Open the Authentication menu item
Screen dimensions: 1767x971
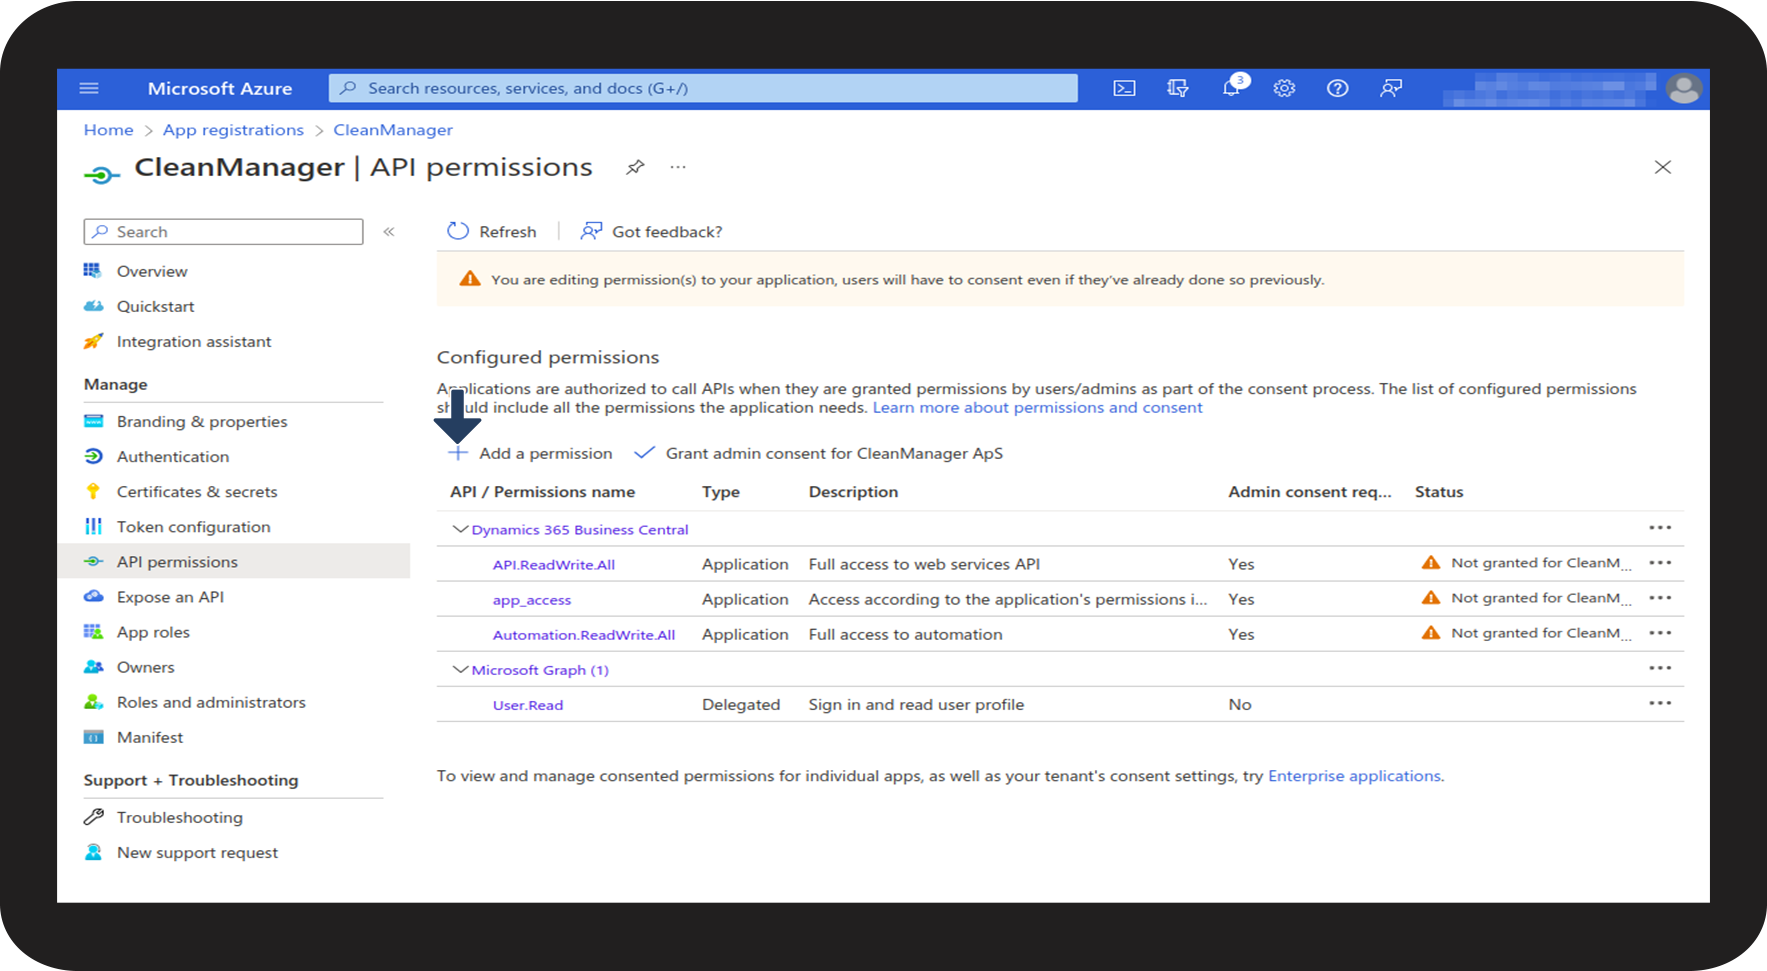coord(172,457)
